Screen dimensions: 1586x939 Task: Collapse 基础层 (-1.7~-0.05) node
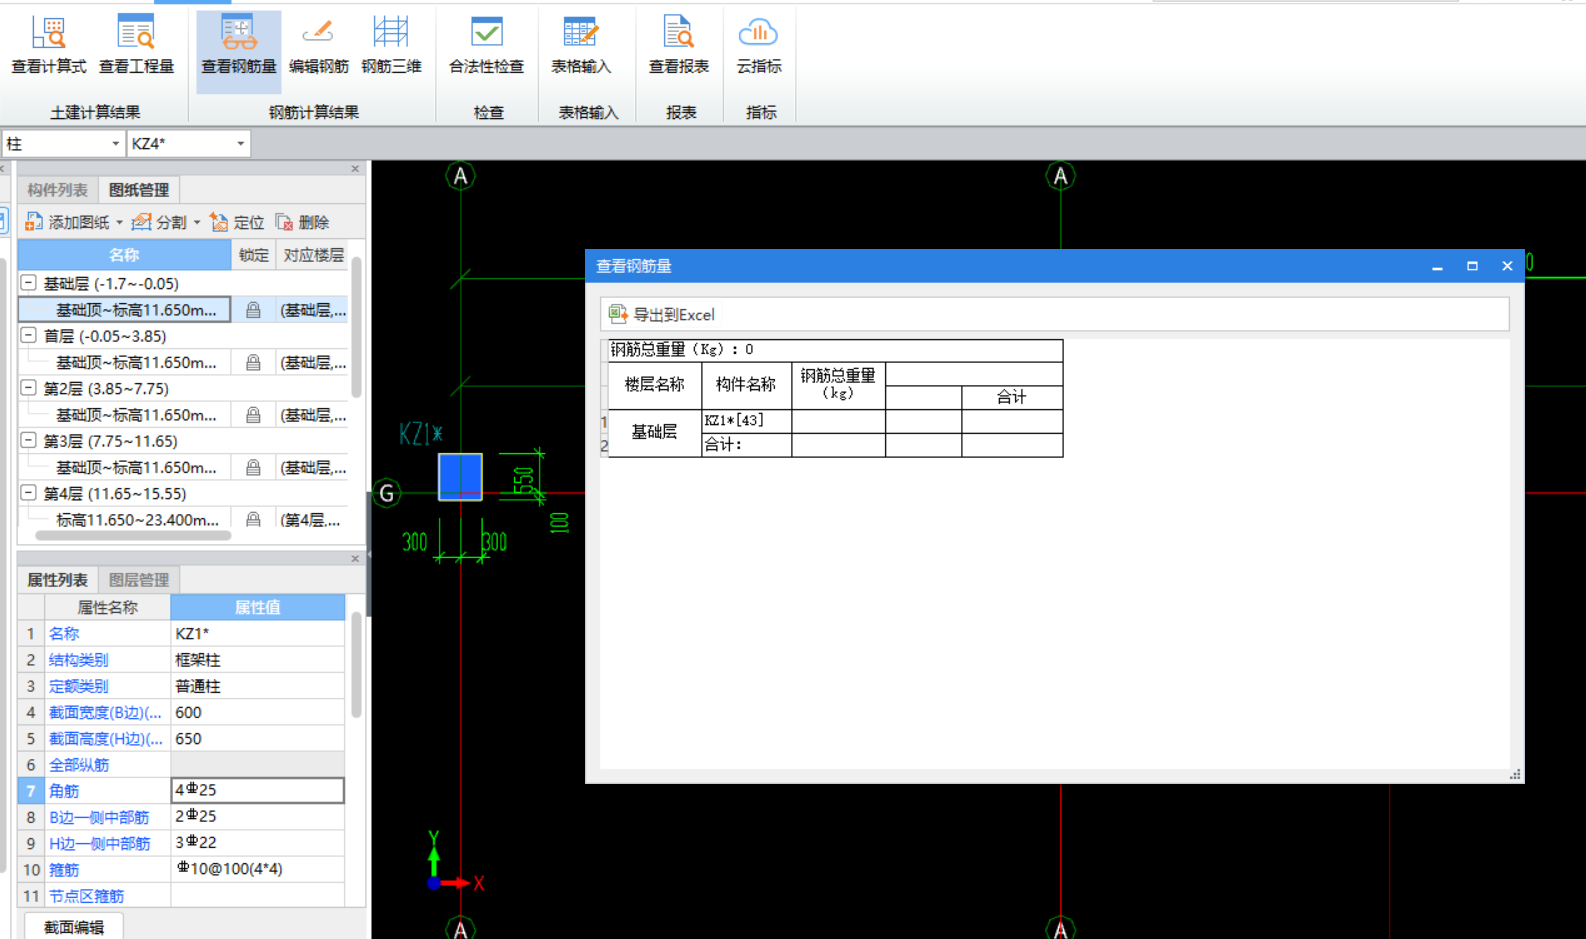click(x=29, y=283)
